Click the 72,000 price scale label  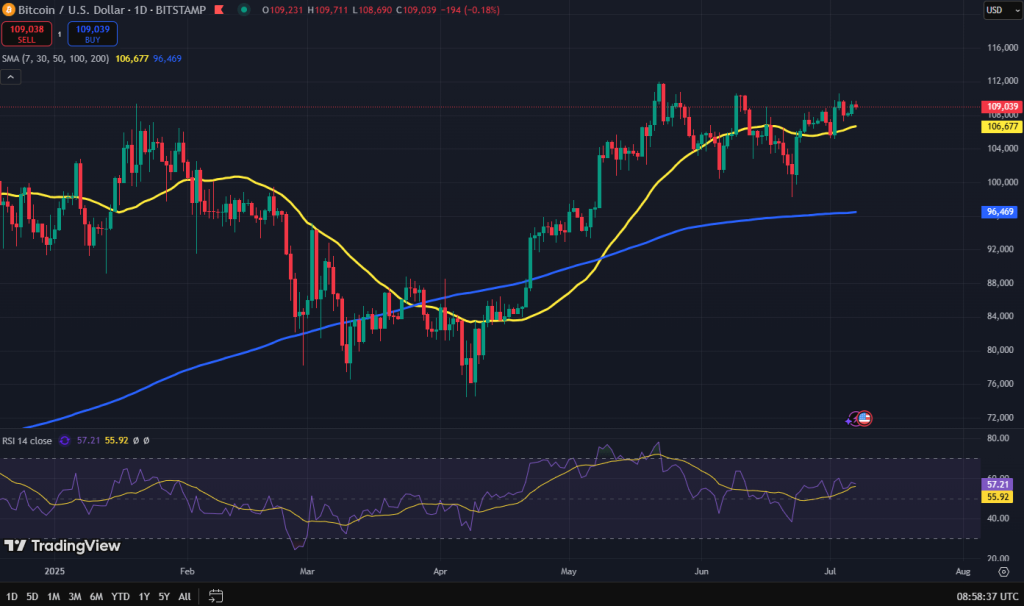[x=1000, y=417]
